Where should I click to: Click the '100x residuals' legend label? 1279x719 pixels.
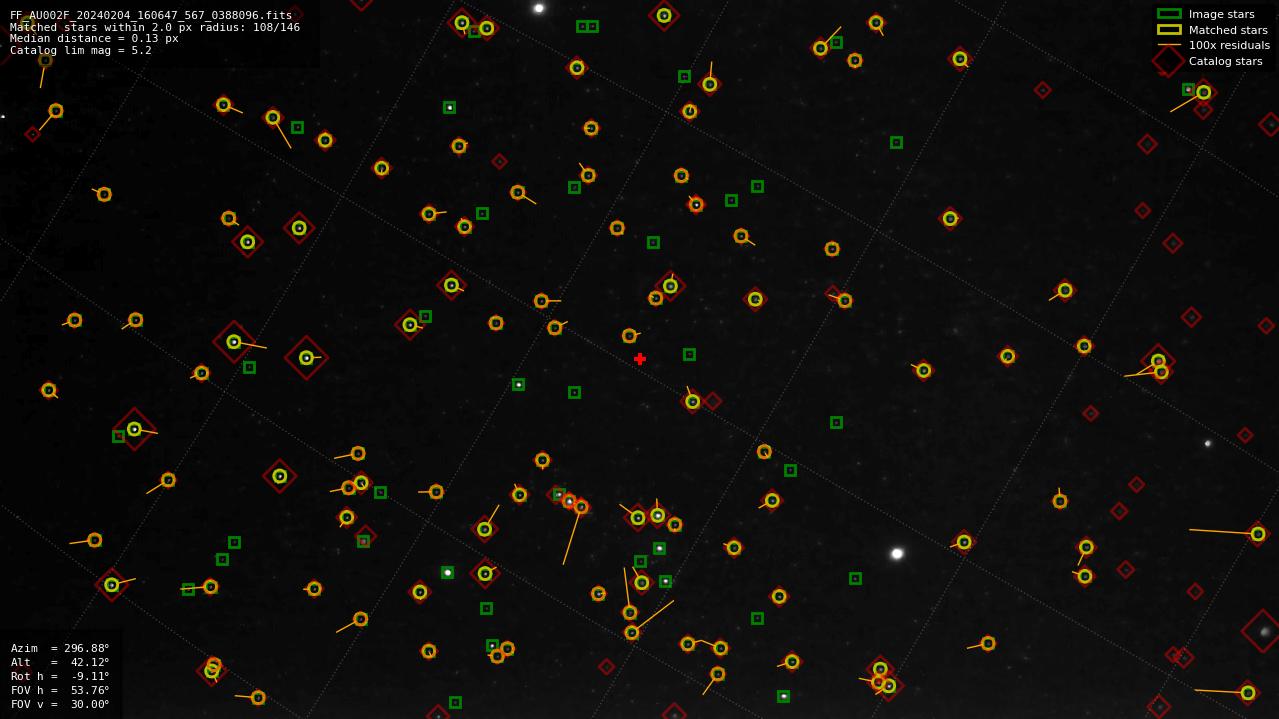pyautogui.click(x=1229, y=45)
